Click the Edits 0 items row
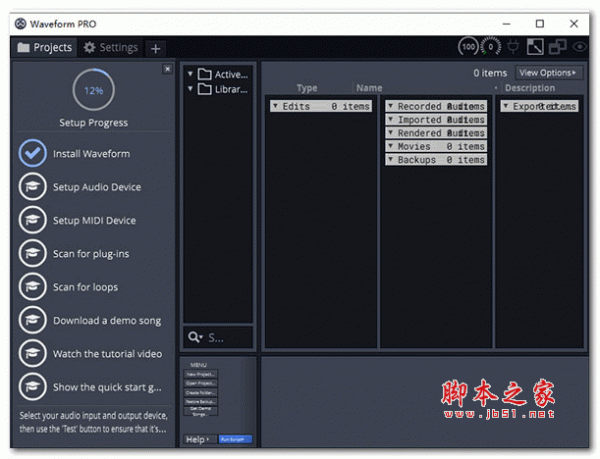 click(x=321, y=106)
